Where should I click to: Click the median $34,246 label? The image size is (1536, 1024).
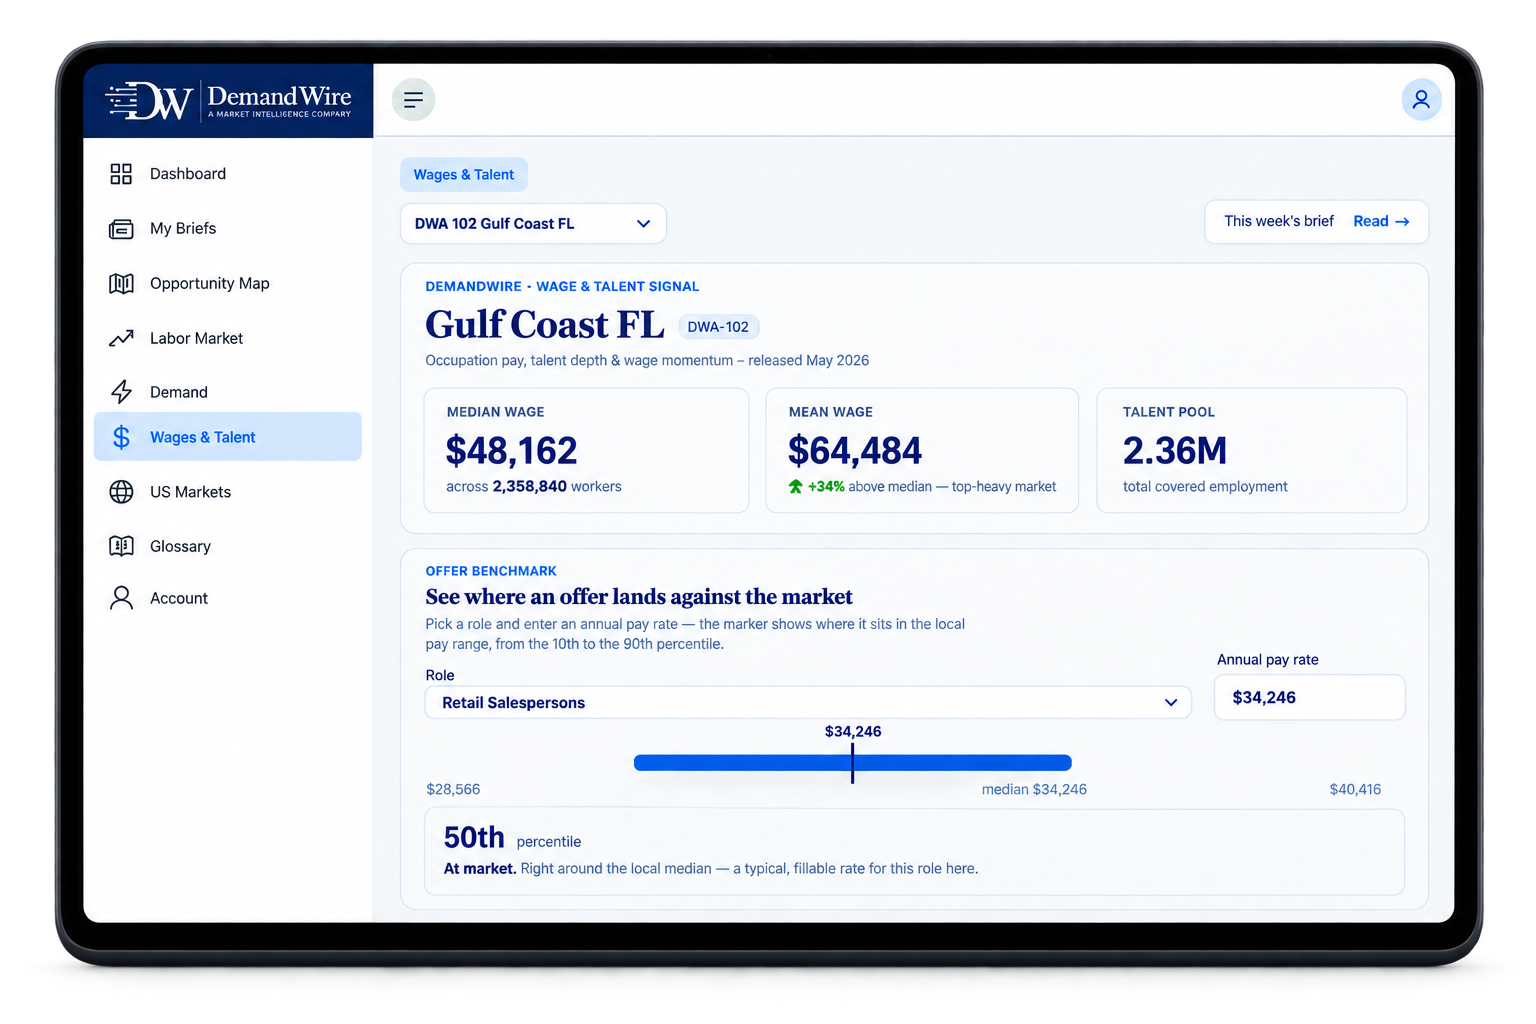tap(1034, 790)
